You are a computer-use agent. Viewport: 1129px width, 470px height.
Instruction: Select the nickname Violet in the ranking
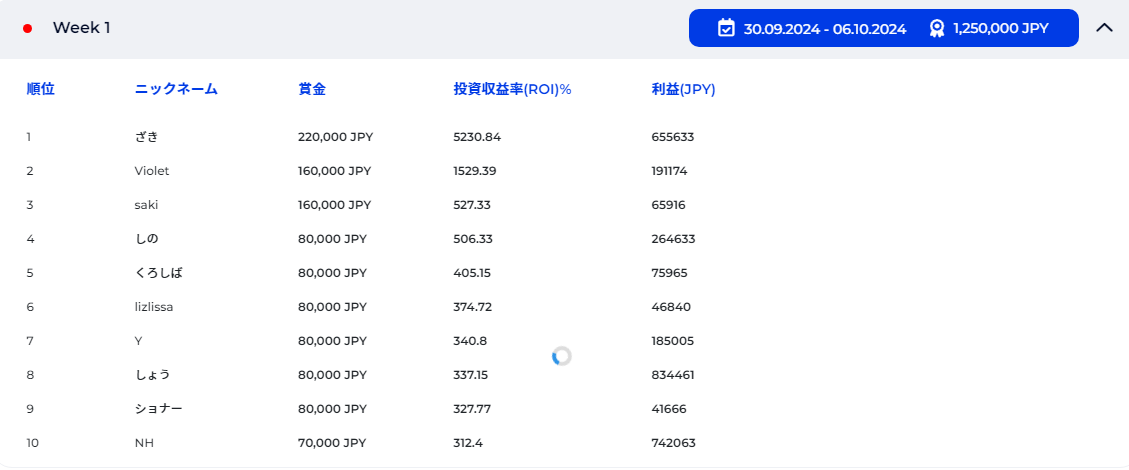tap(152, 171)
